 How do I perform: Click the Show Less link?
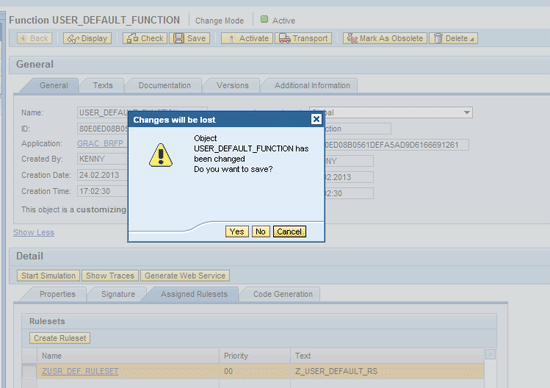pyautogui.click(x=34, y=233)
